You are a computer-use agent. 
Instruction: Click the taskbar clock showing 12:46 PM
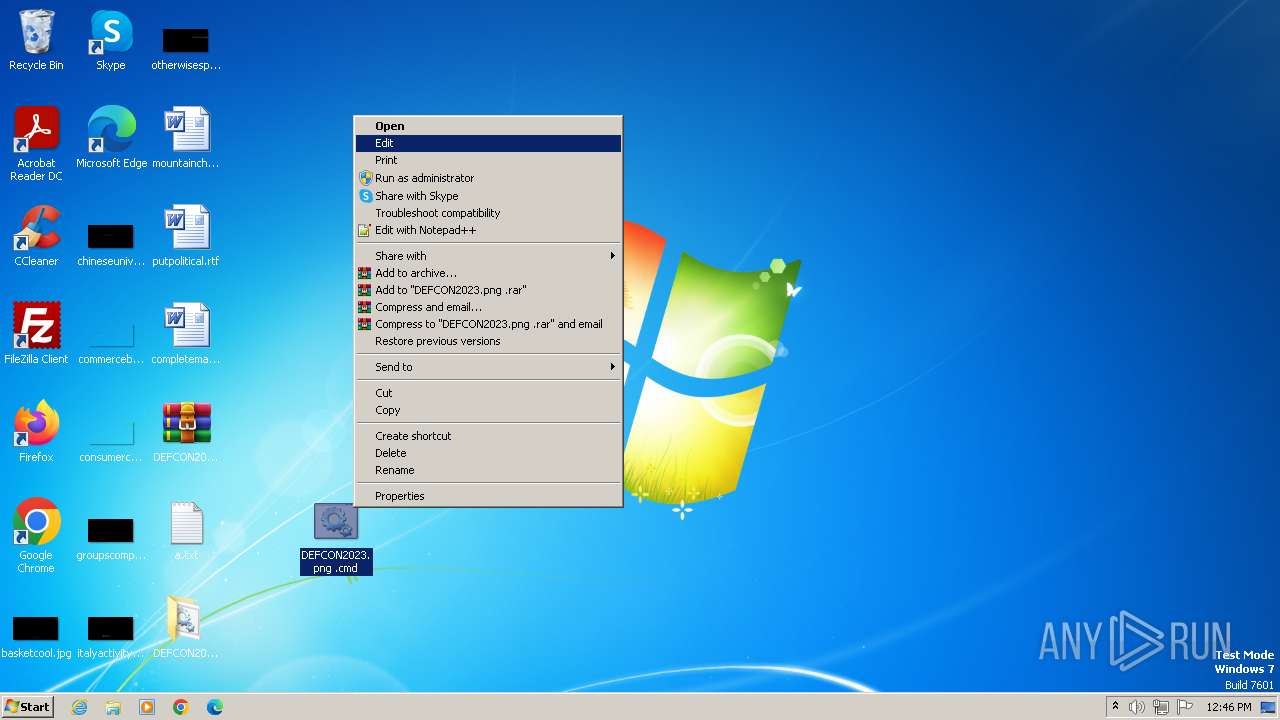(x=1229, y=707)
